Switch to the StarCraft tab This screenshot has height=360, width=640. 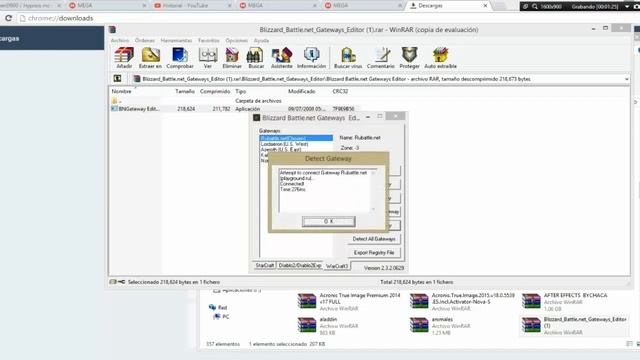[264, 266]
